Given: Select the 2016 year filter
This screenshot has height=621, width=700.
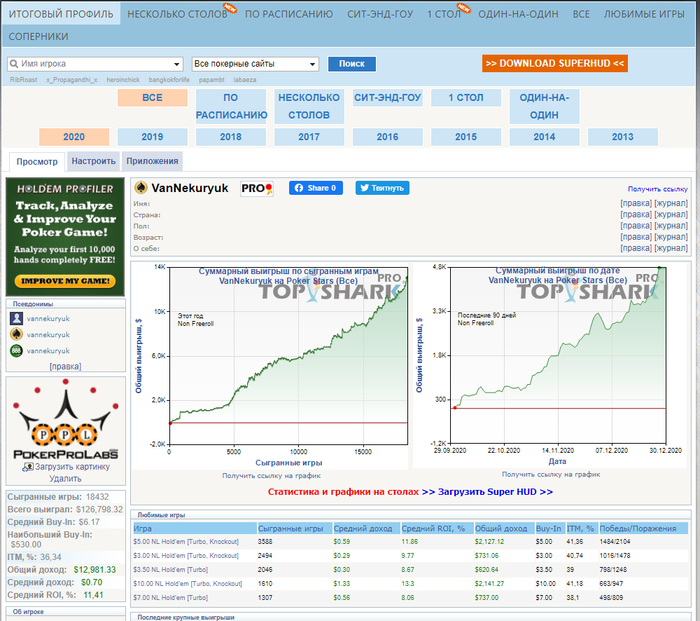Looking at the screenshot, I should [388, 137].
